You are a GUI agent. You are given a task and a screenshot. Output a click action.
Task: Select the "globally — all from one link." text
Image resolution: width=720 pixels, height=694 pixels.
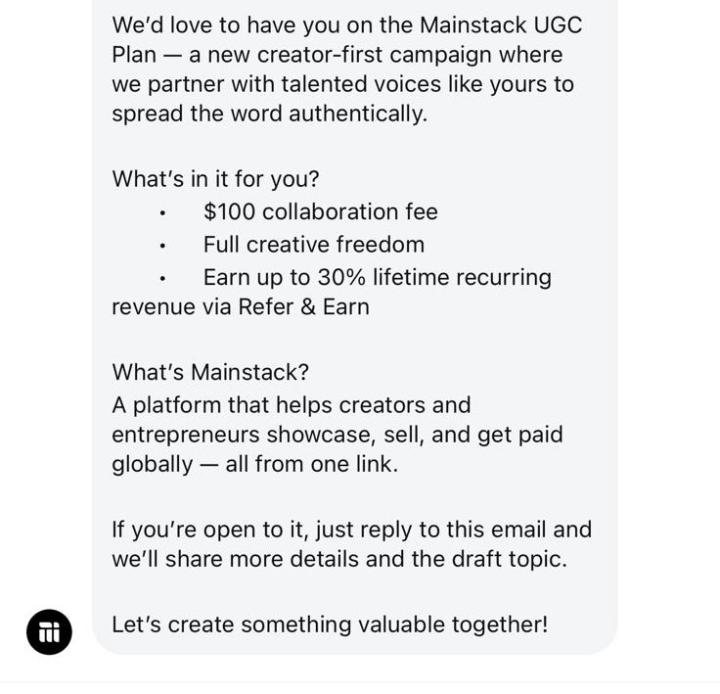pyautogui.click(x=255, y=464)
